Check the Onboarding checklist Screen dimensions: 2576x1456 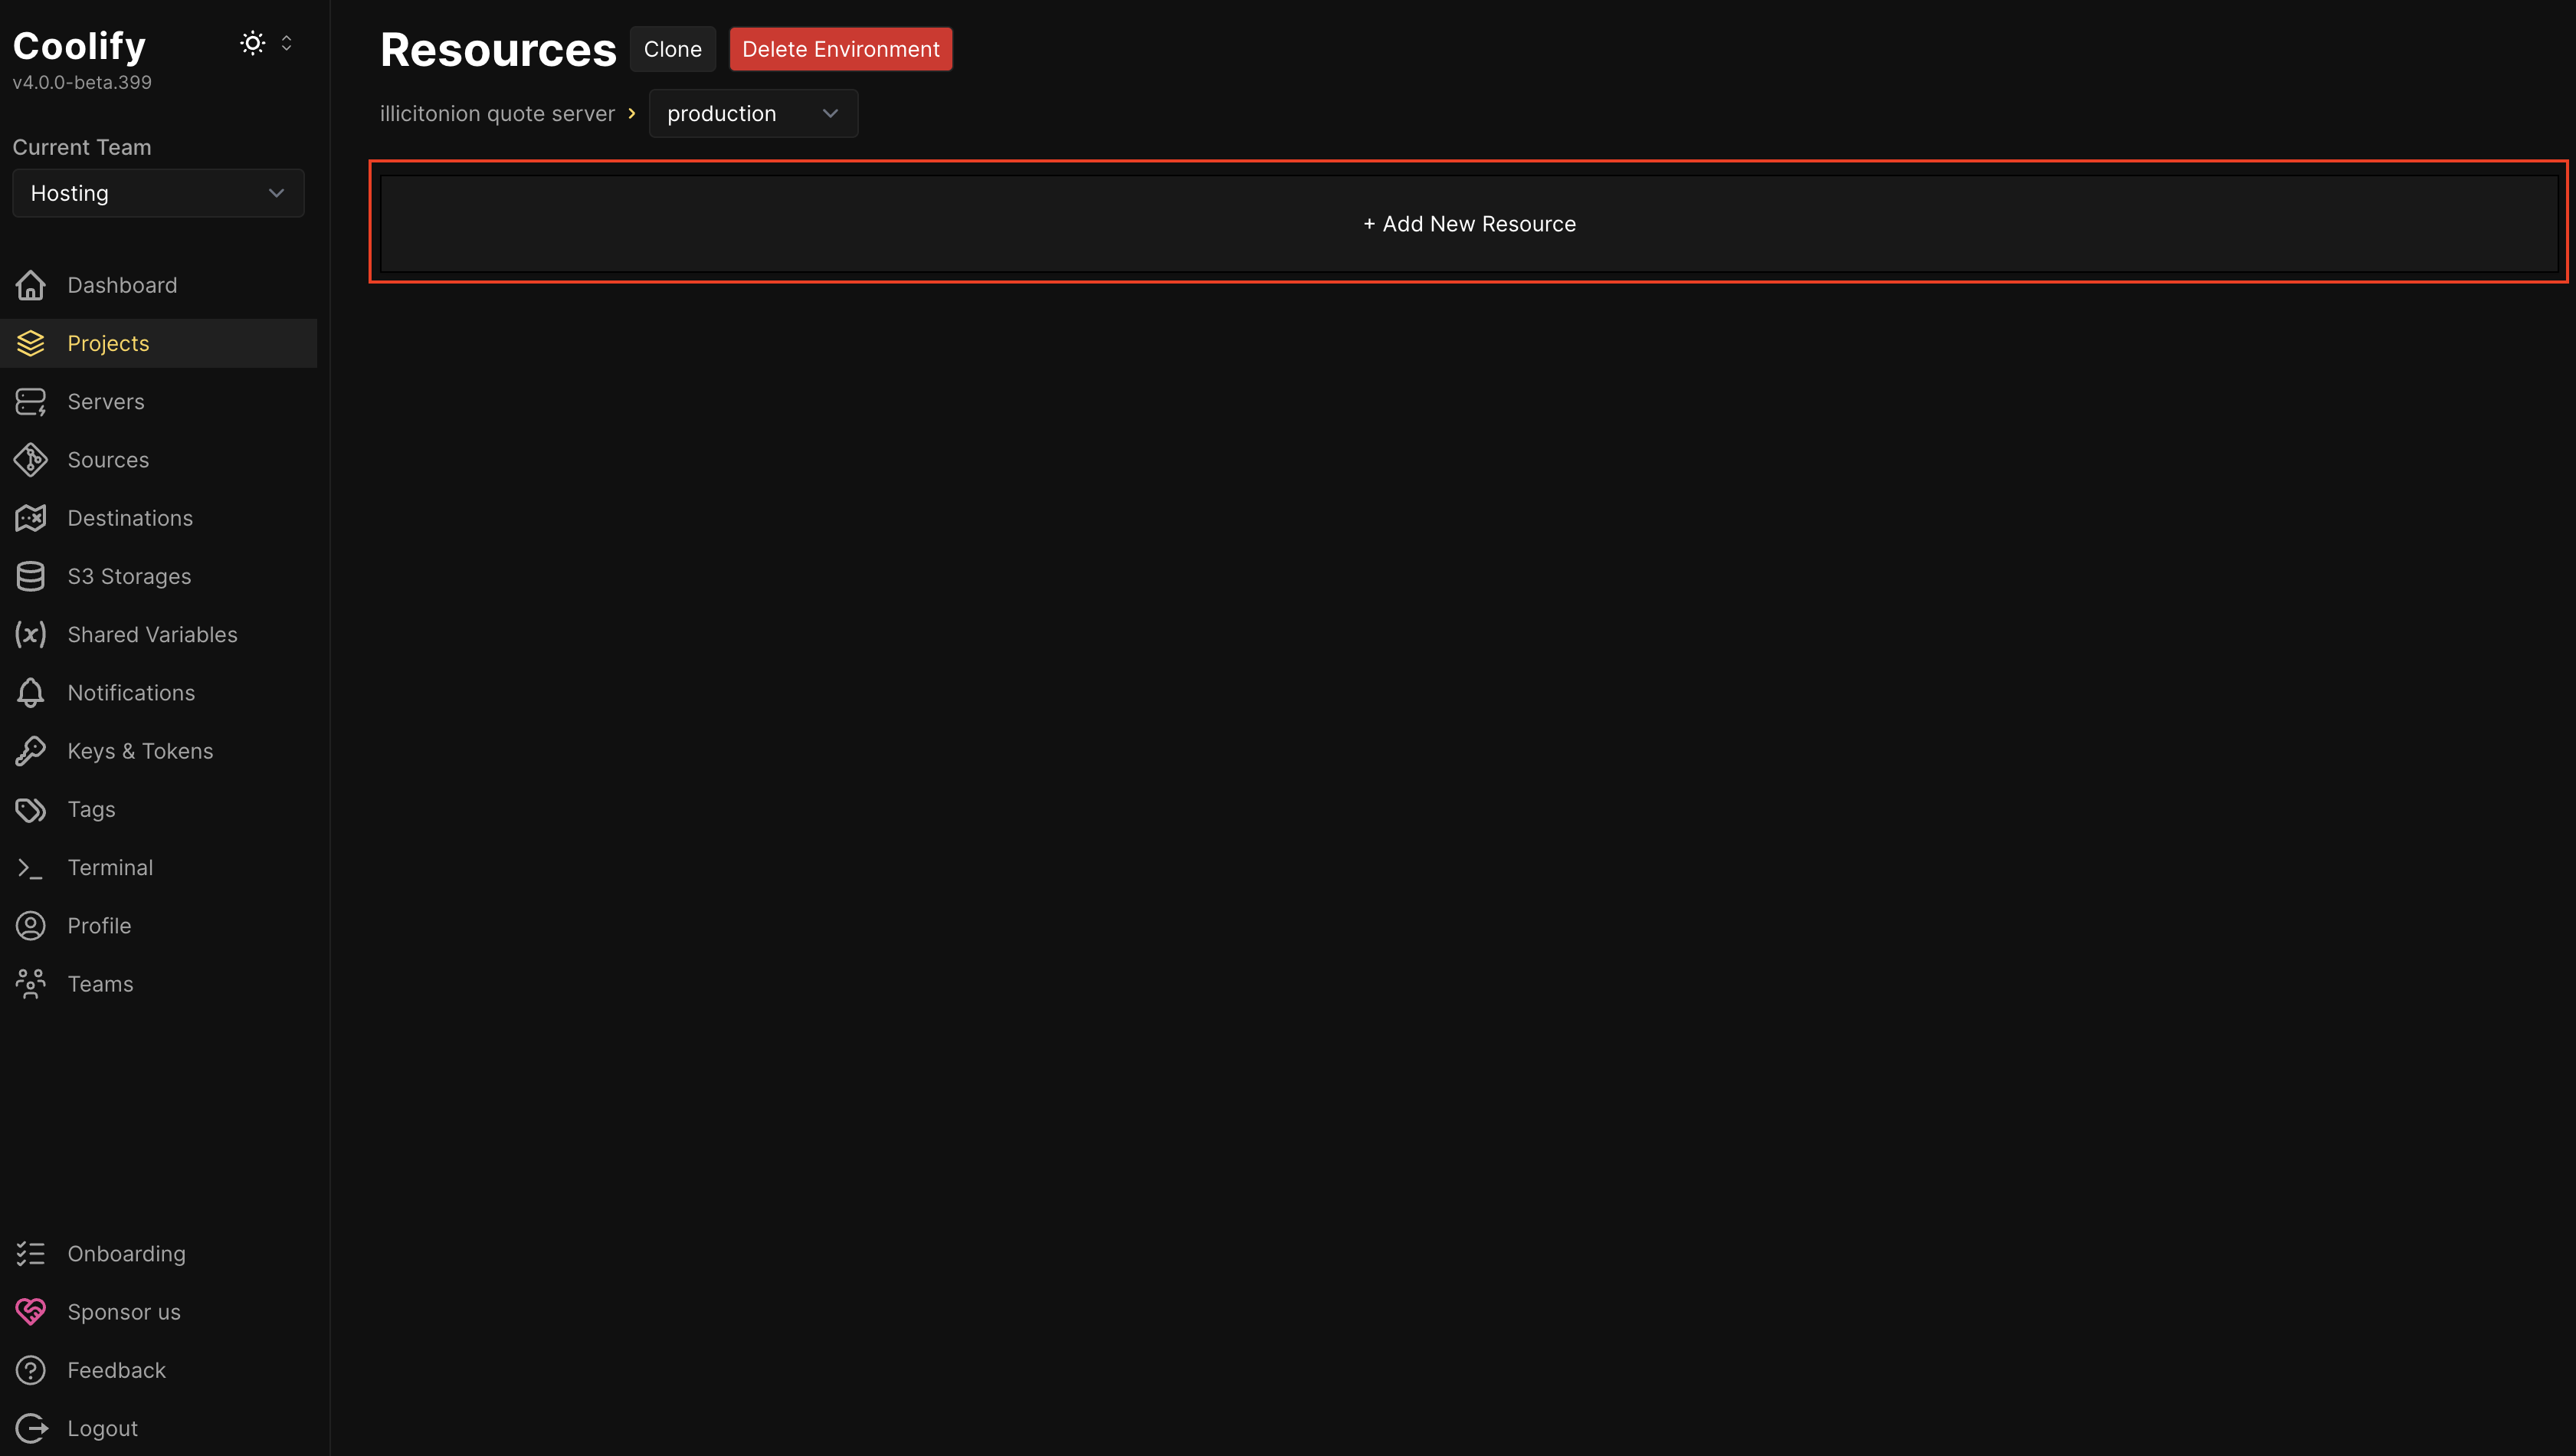click(126, 1253)
